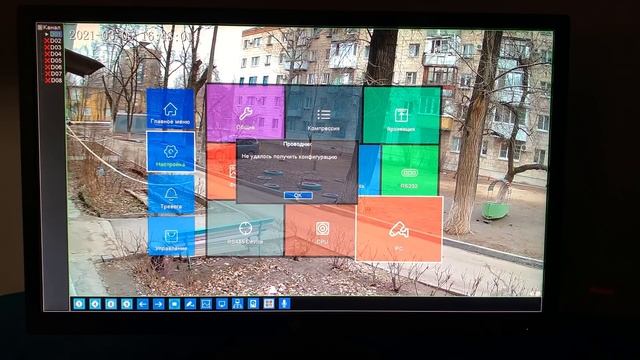
Task: Select channel D05 in the list
Action: (x=53, y=60)
